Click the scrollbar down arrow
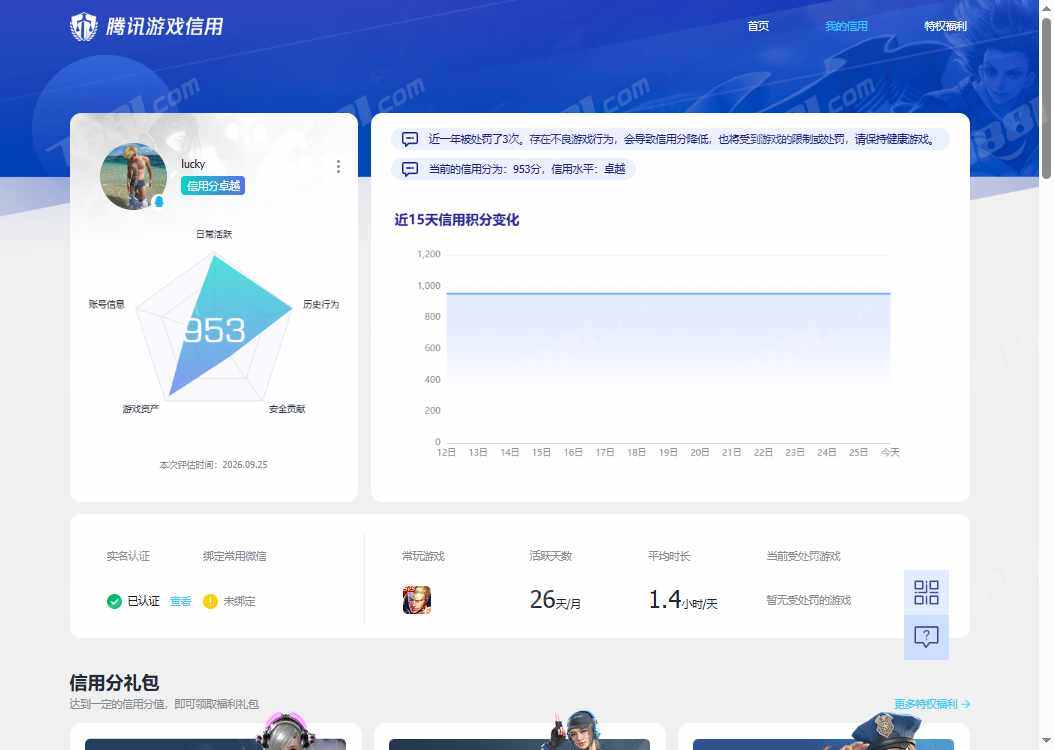This screenshot has height=750, width=1054. [x=1047, y=741]
